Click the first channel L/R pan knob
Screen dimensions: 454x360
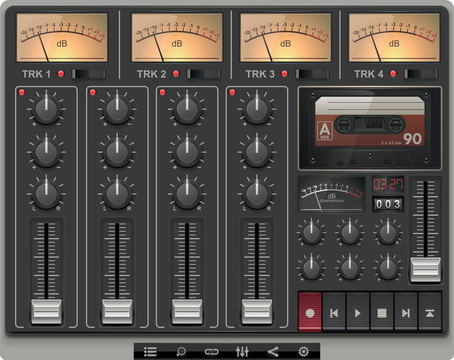[46, 194]
